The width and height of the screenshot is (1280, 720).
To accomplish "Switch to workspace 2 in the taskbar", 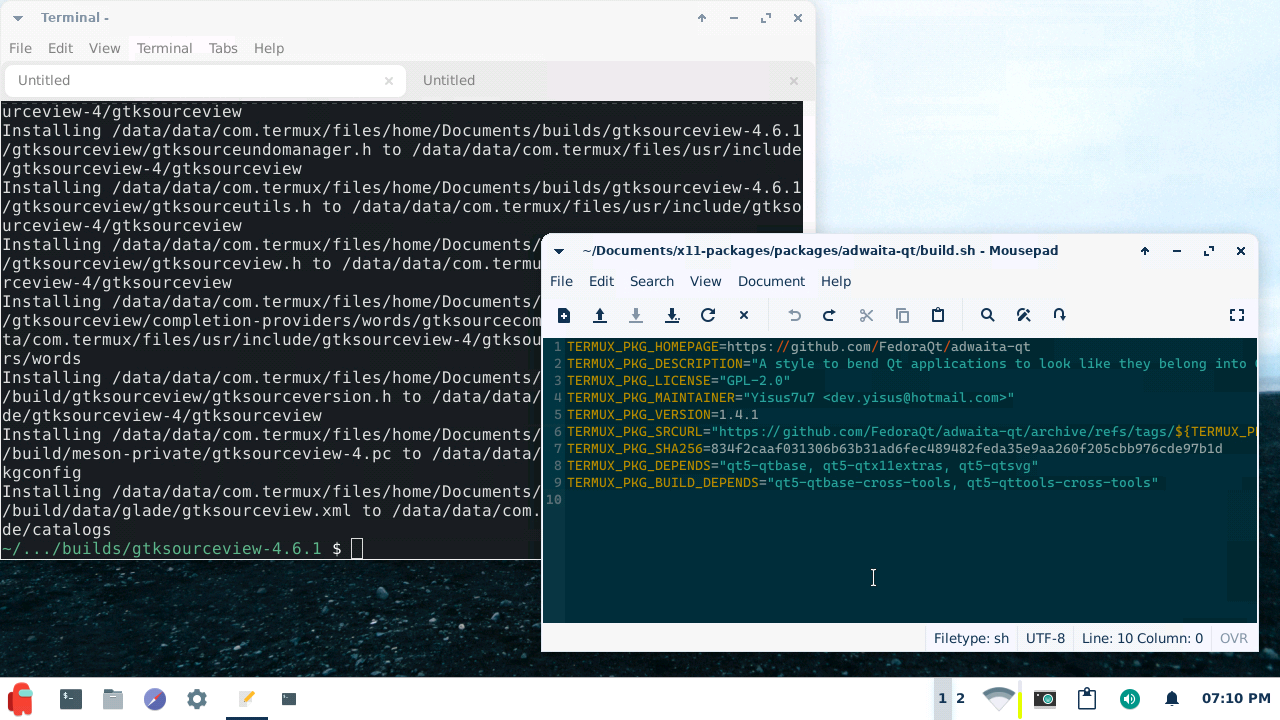I will 958,699.
